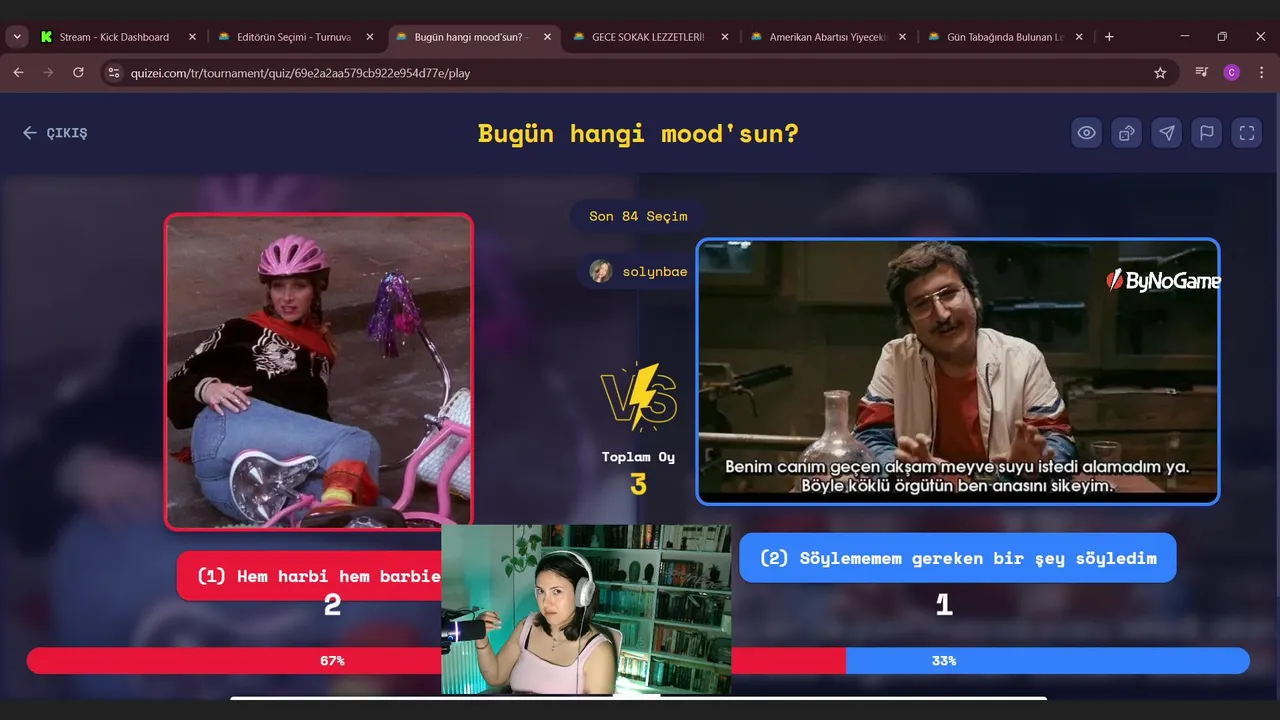
Task: Open the Son 84 Seçim pill
Action: [637, 216]
